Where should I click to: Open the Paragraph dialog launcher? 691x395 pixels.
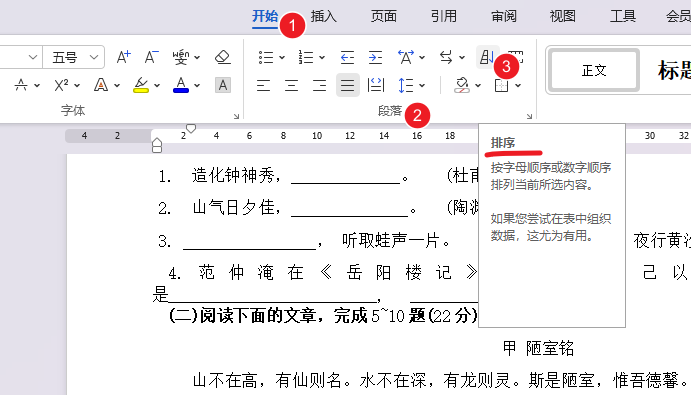(x=529, y=116)
